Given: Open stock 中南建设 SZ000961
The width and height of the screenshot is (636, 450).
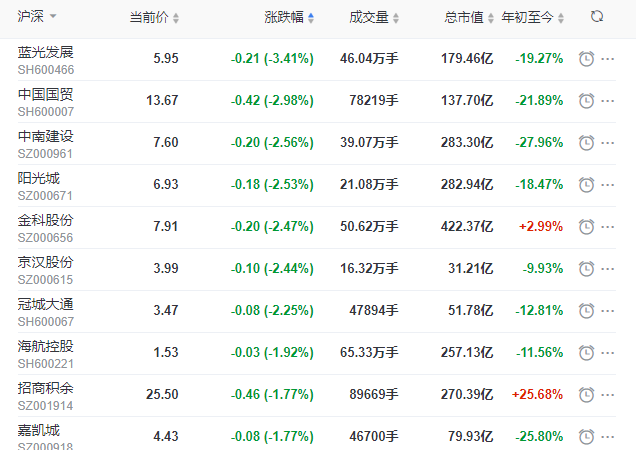Looking at the screenshot, I should pyautogui.click(x=46, y=144).
